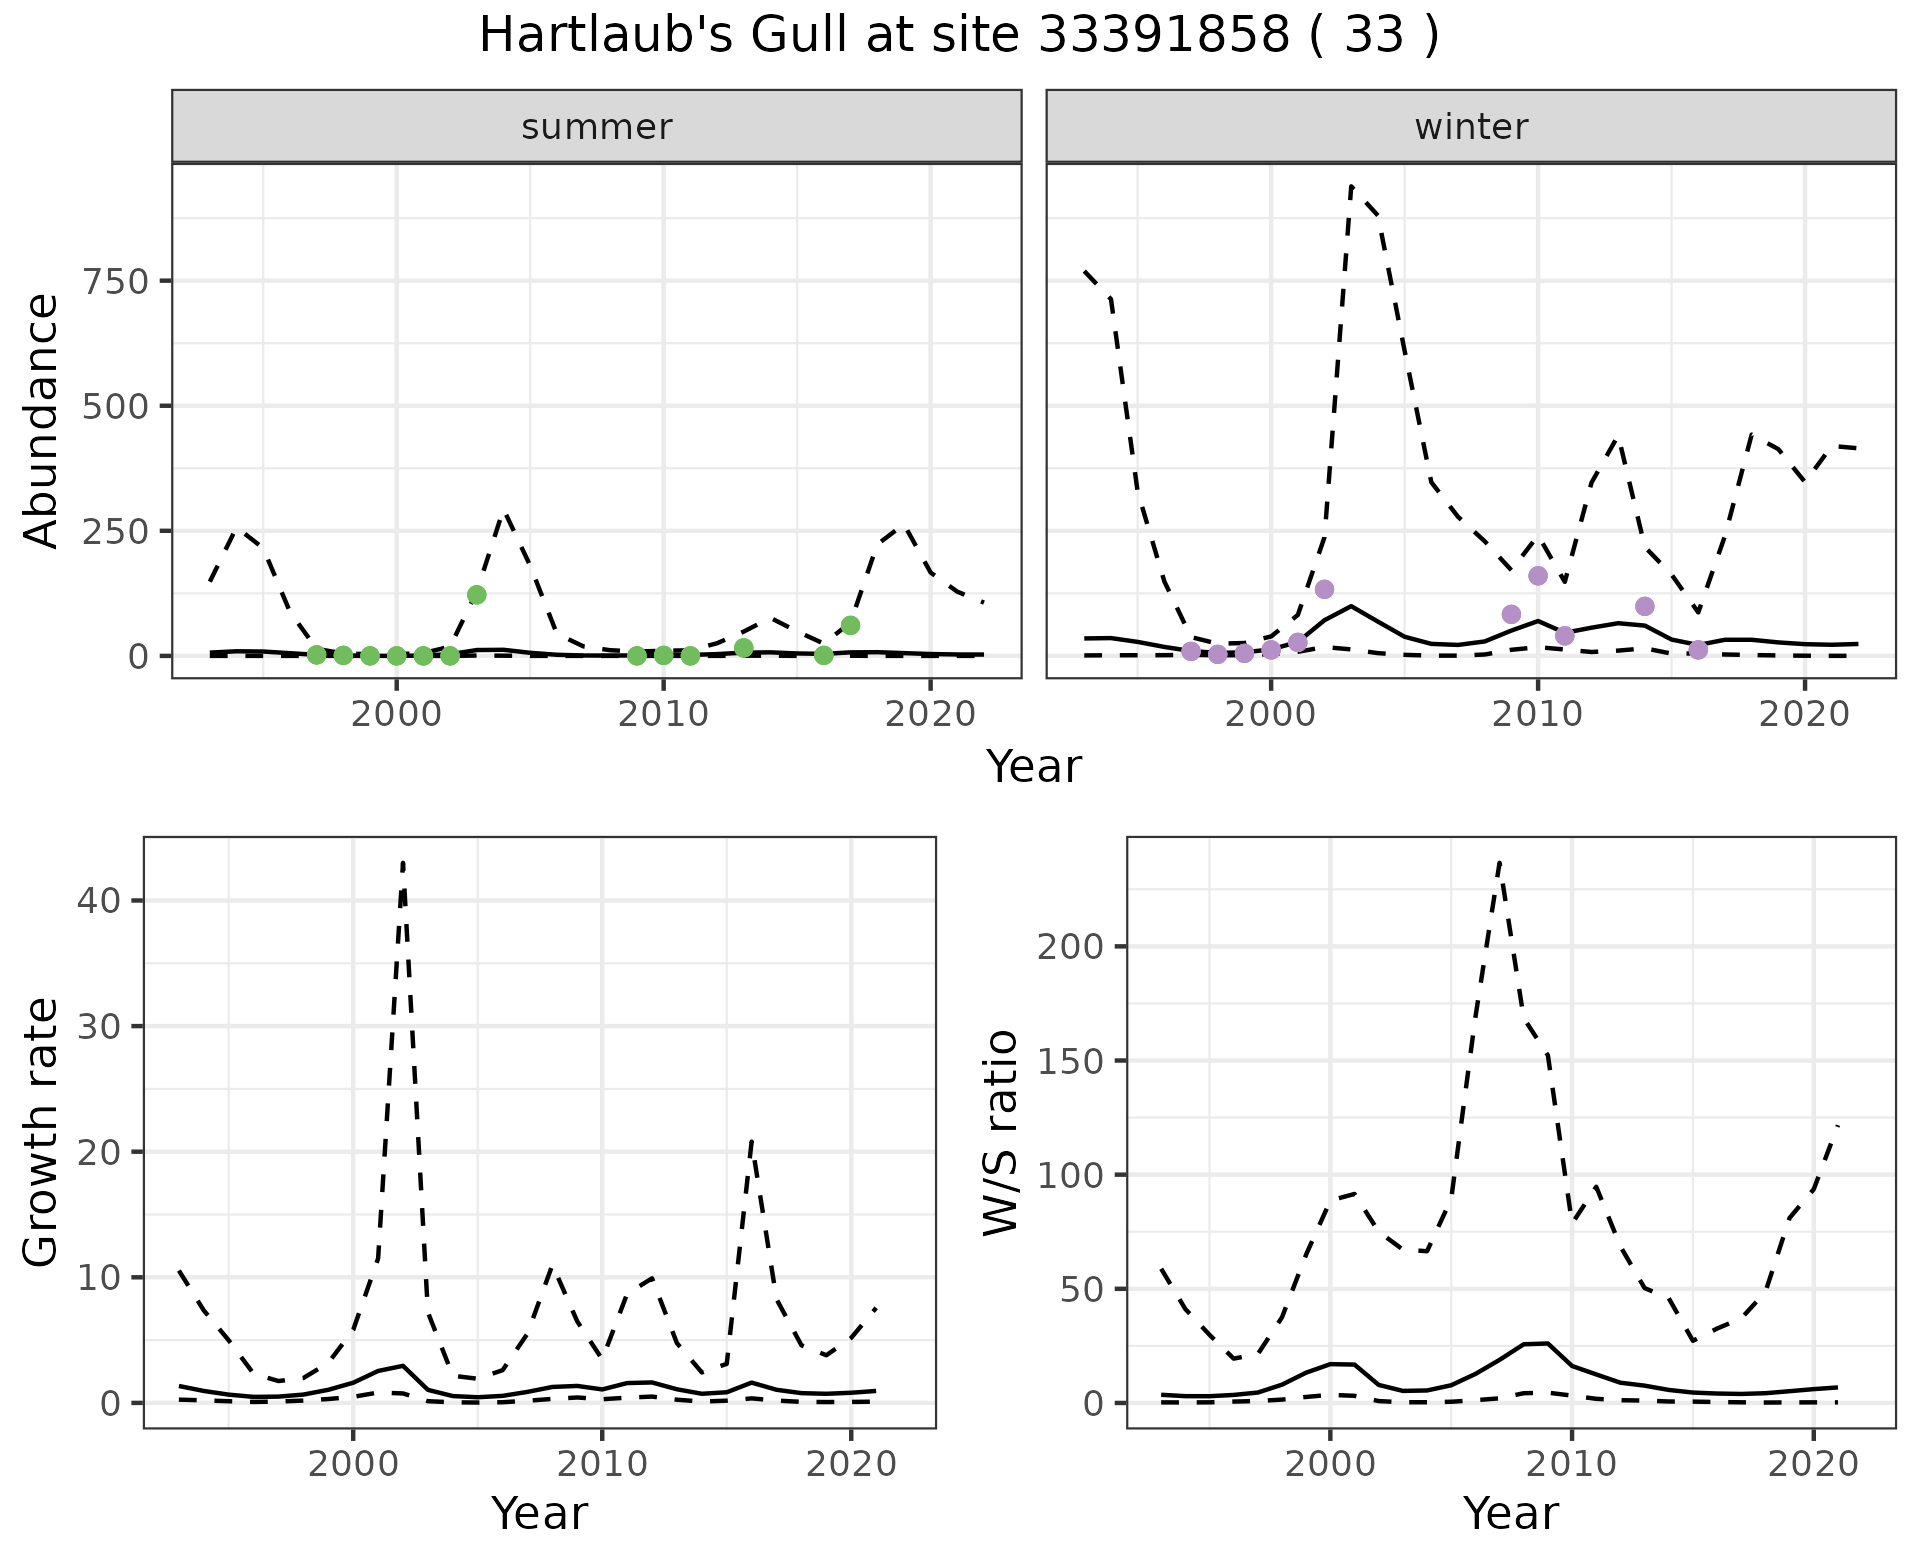Click the purple winter point near 2002

coord(1324,589)
